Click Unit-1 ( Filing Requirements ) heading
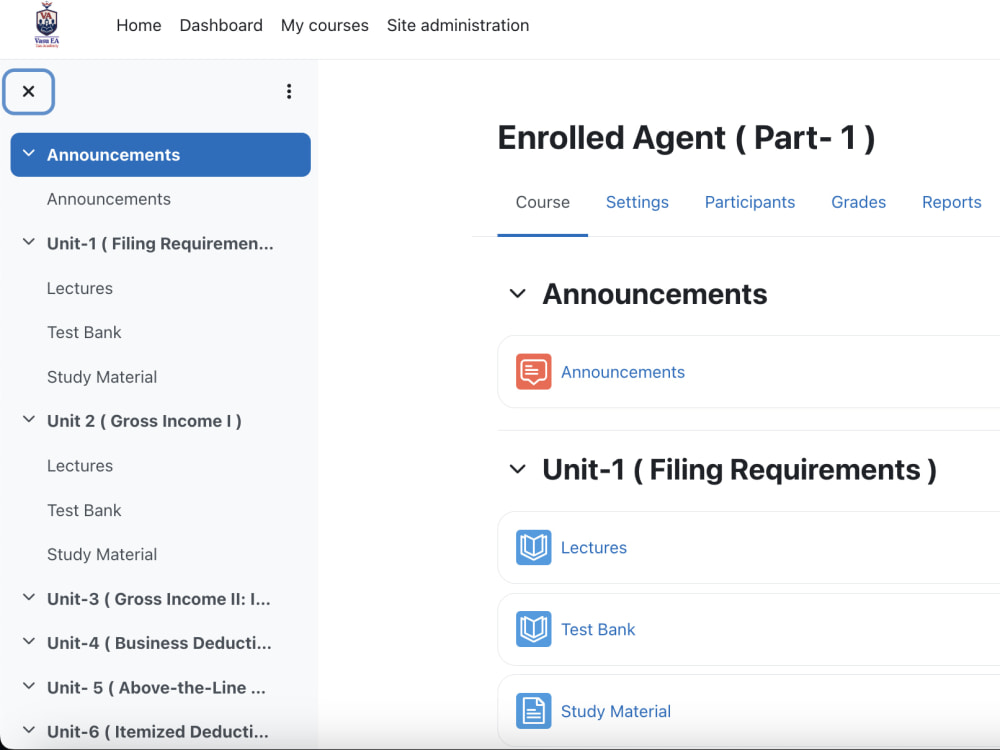Image resolution: width=1000 pixels, height=750 pixels. point(739,471)
